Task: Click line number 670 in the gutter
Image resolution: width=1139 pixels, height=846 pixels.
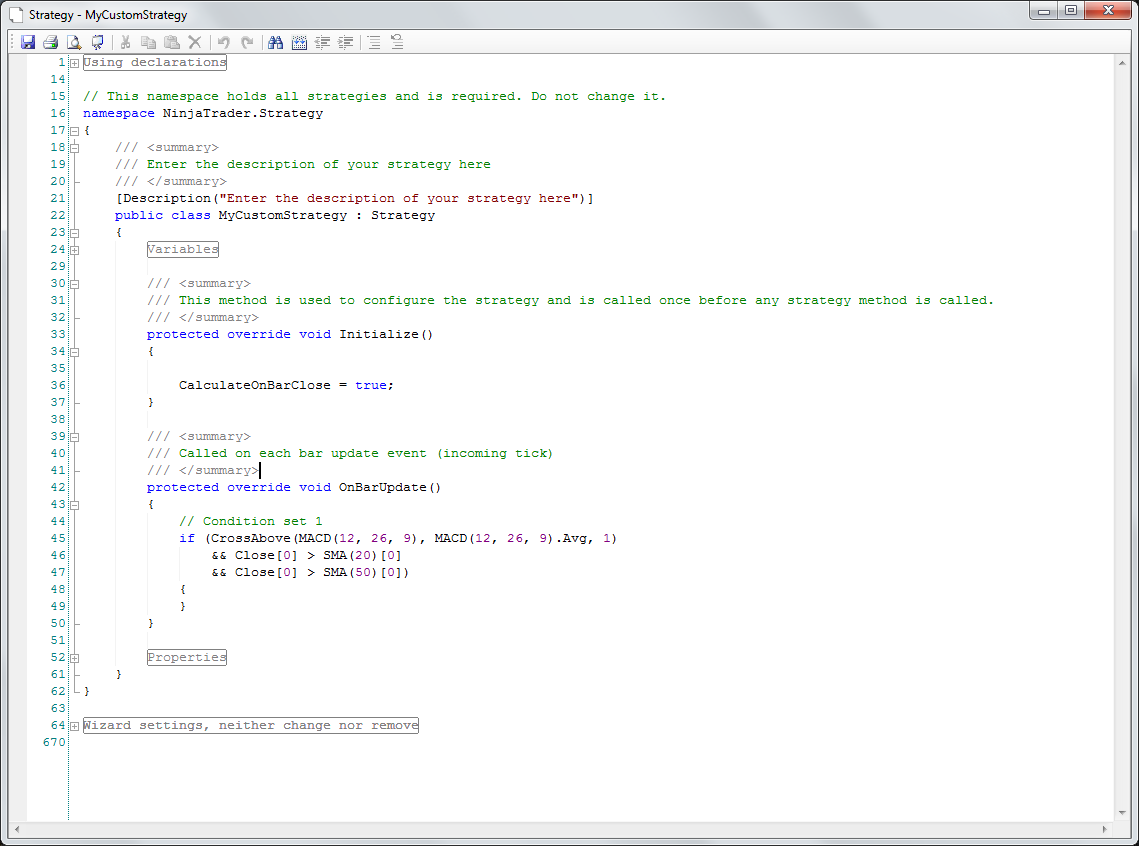Action: pos(54,742)
